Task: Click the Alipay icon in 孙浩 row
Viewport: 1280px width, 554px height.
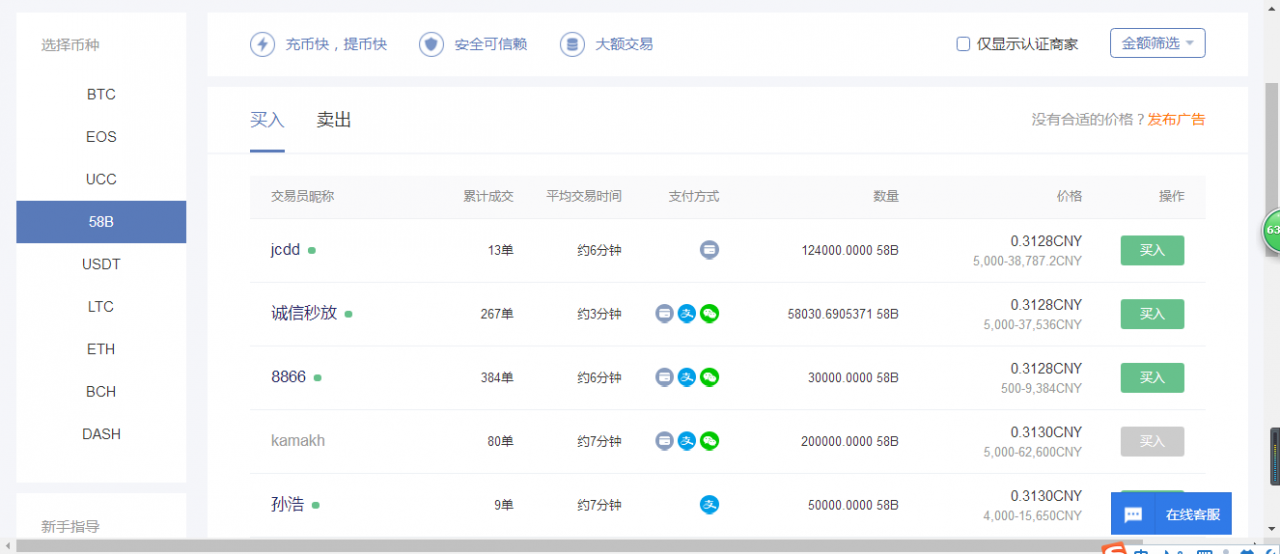Action: 709,505
